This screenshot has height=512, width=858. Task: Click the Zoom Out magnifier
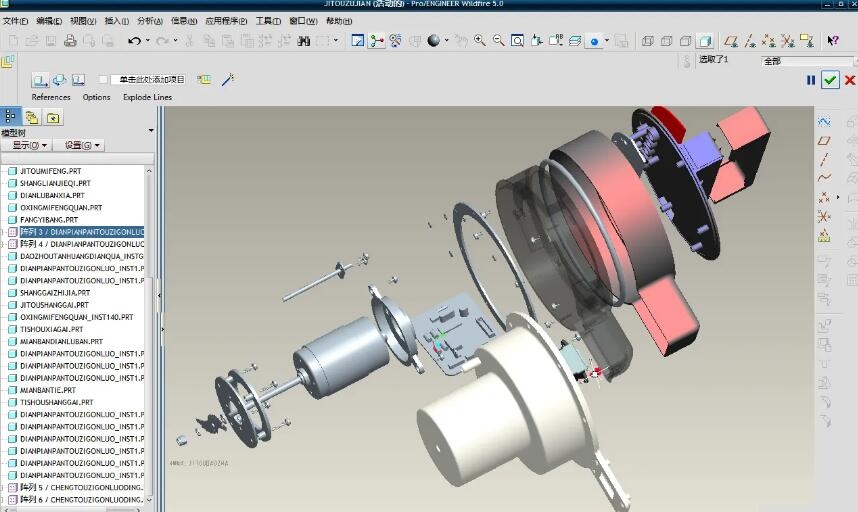coord(498,40)
